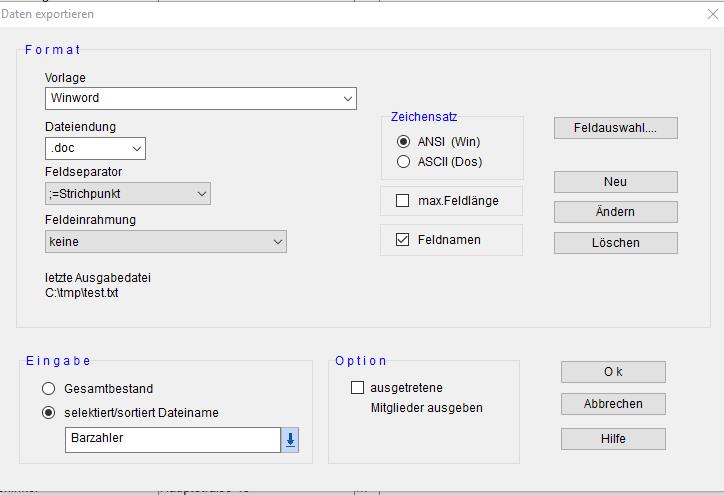Screen dimensions: 724x495
Task: Tick the ausgetretene Mitglieder ausgeben checkbox
Action: click(x=357, y=387)
